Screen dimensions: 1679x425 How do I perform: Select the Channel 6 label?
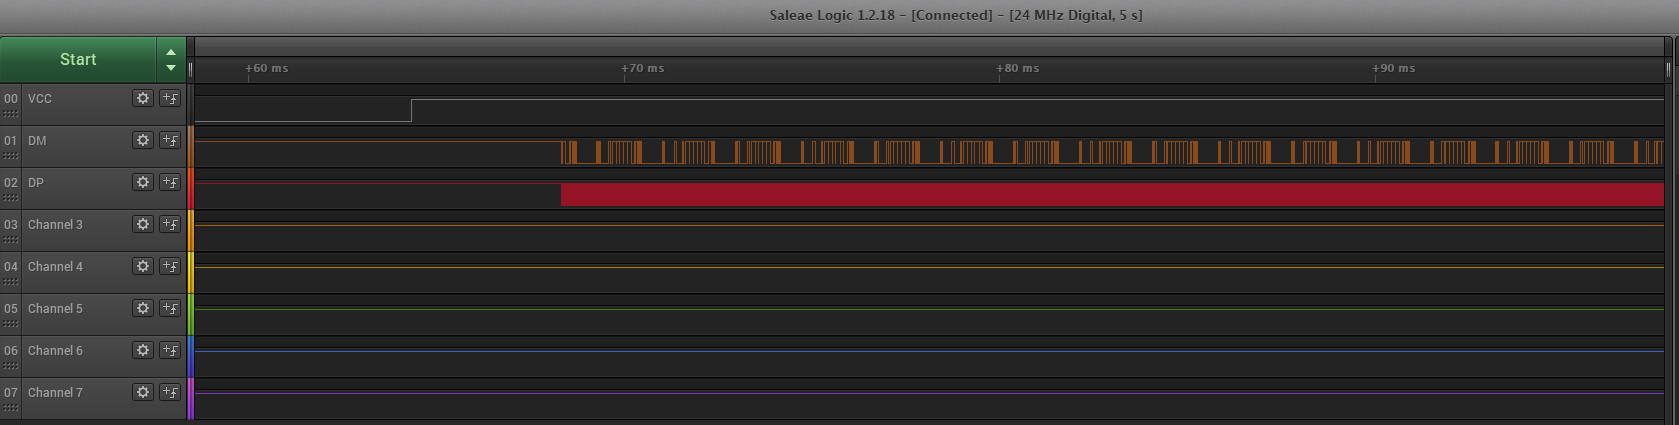coord(55,351)
